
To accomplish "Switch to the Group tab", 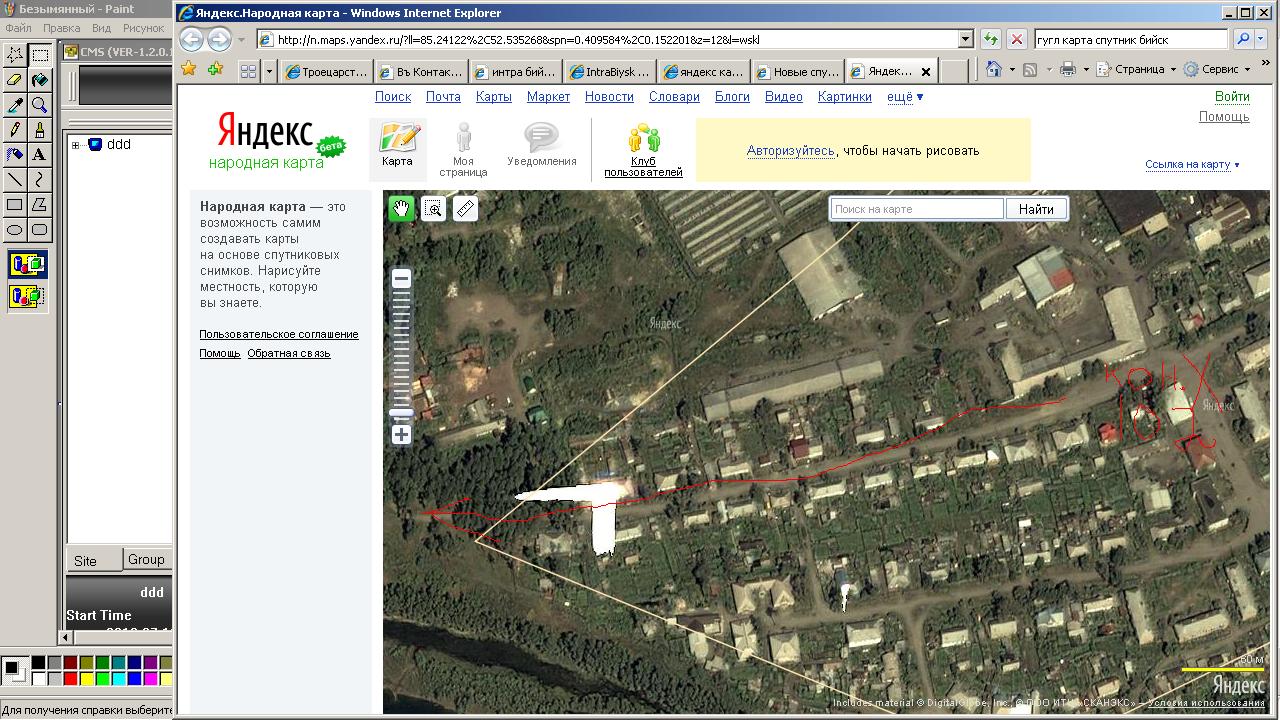I will [146, 560].
